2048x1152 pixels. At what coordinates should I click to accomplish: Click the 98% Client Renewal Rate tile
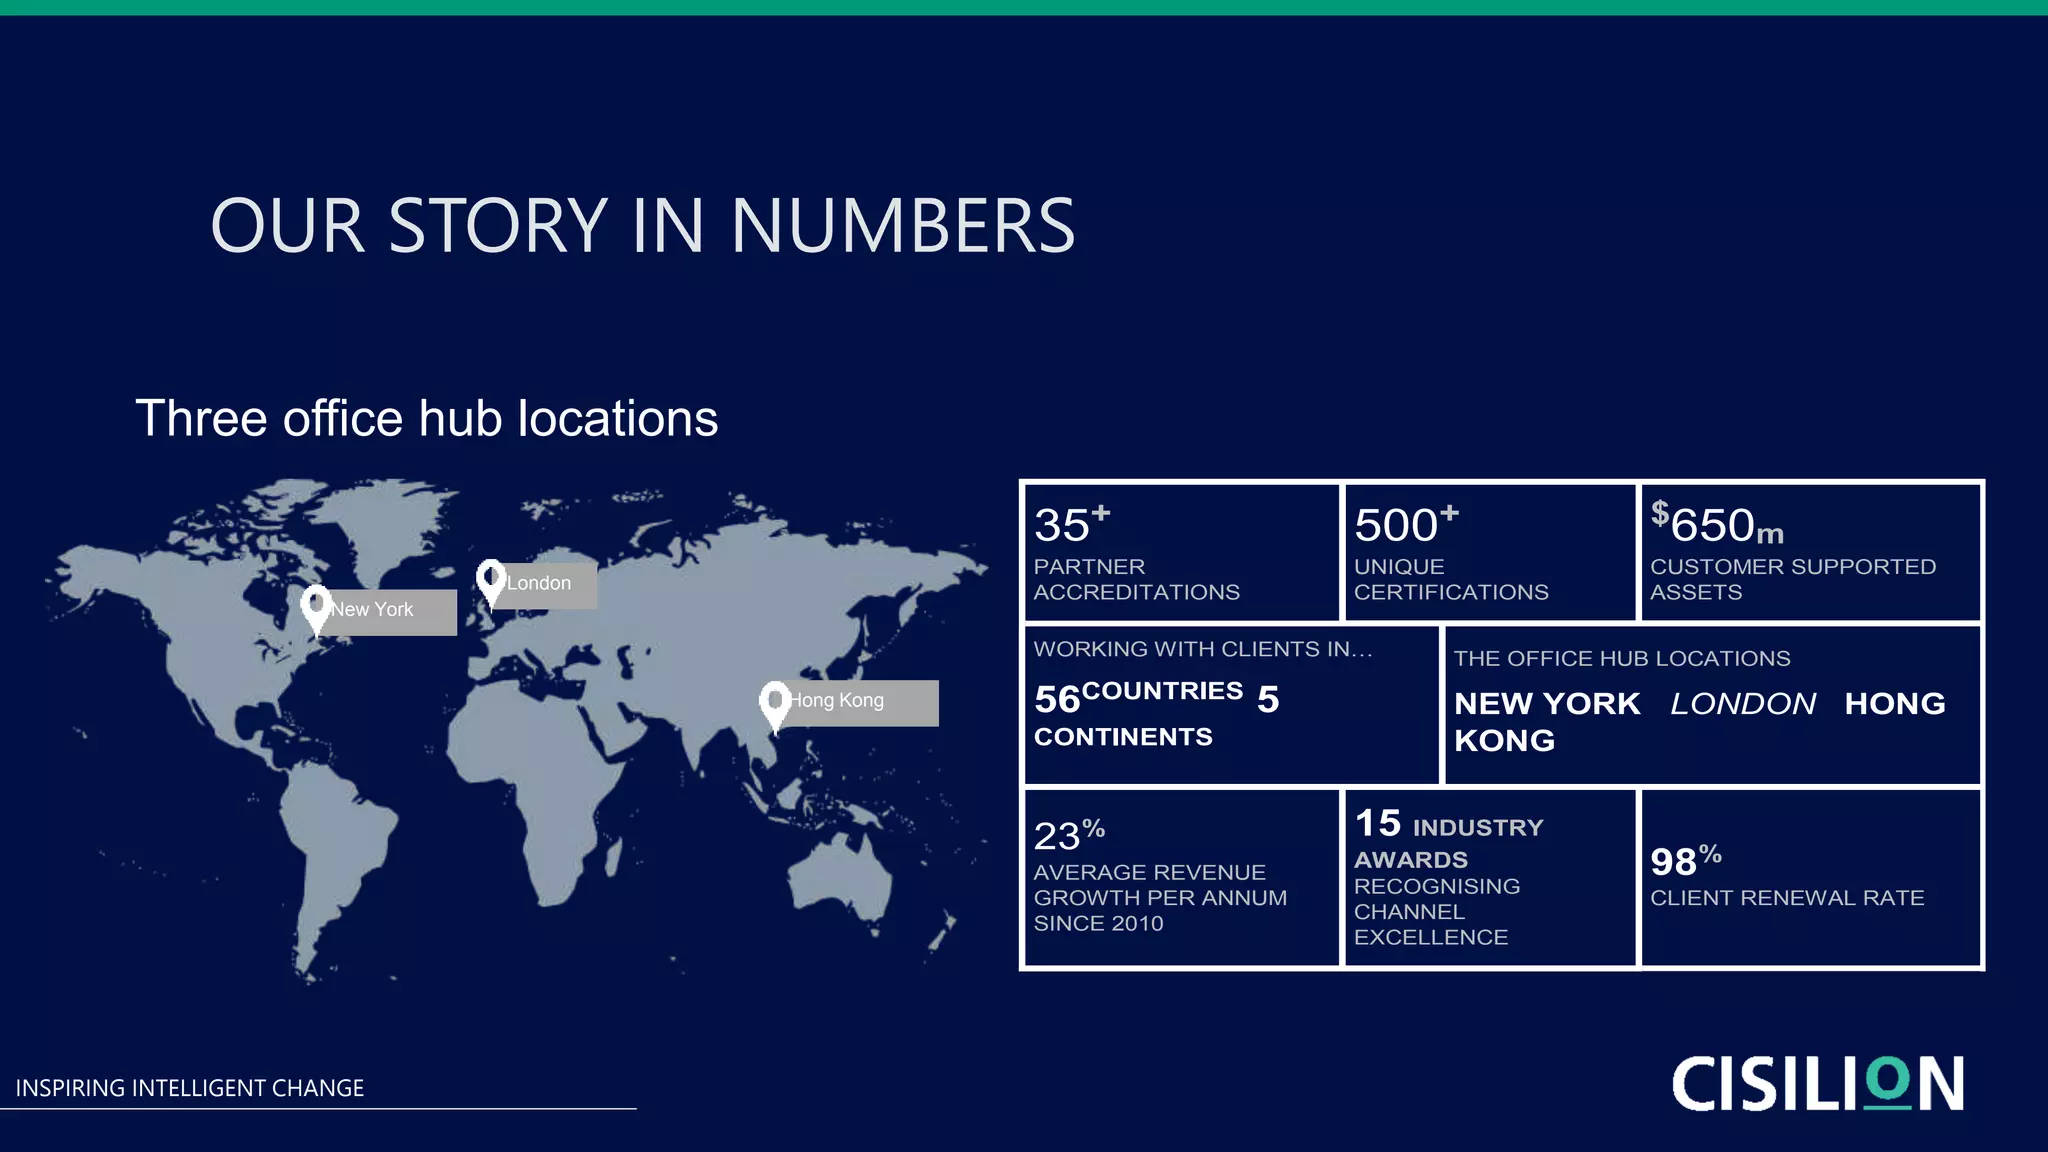click(x=1810, y=878)
